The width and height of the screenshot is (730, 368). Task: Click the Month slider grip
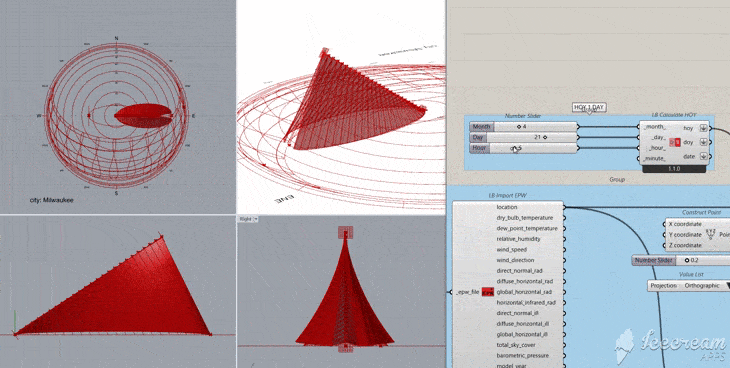519,127
